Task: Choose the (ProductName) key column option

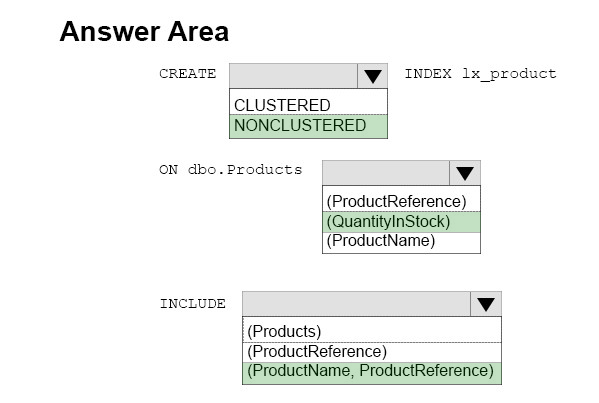Action: [x=401, y=241]
